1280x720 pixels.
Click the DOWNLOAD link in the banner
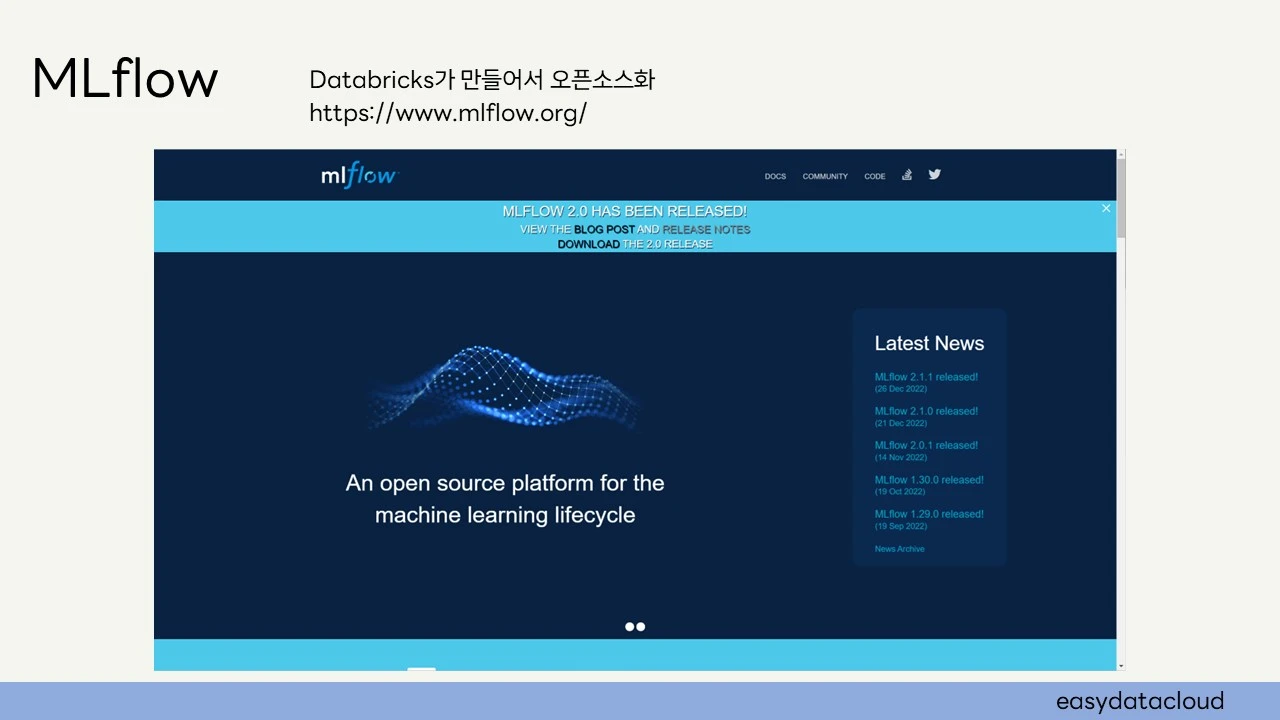click(x=588, y=244)
